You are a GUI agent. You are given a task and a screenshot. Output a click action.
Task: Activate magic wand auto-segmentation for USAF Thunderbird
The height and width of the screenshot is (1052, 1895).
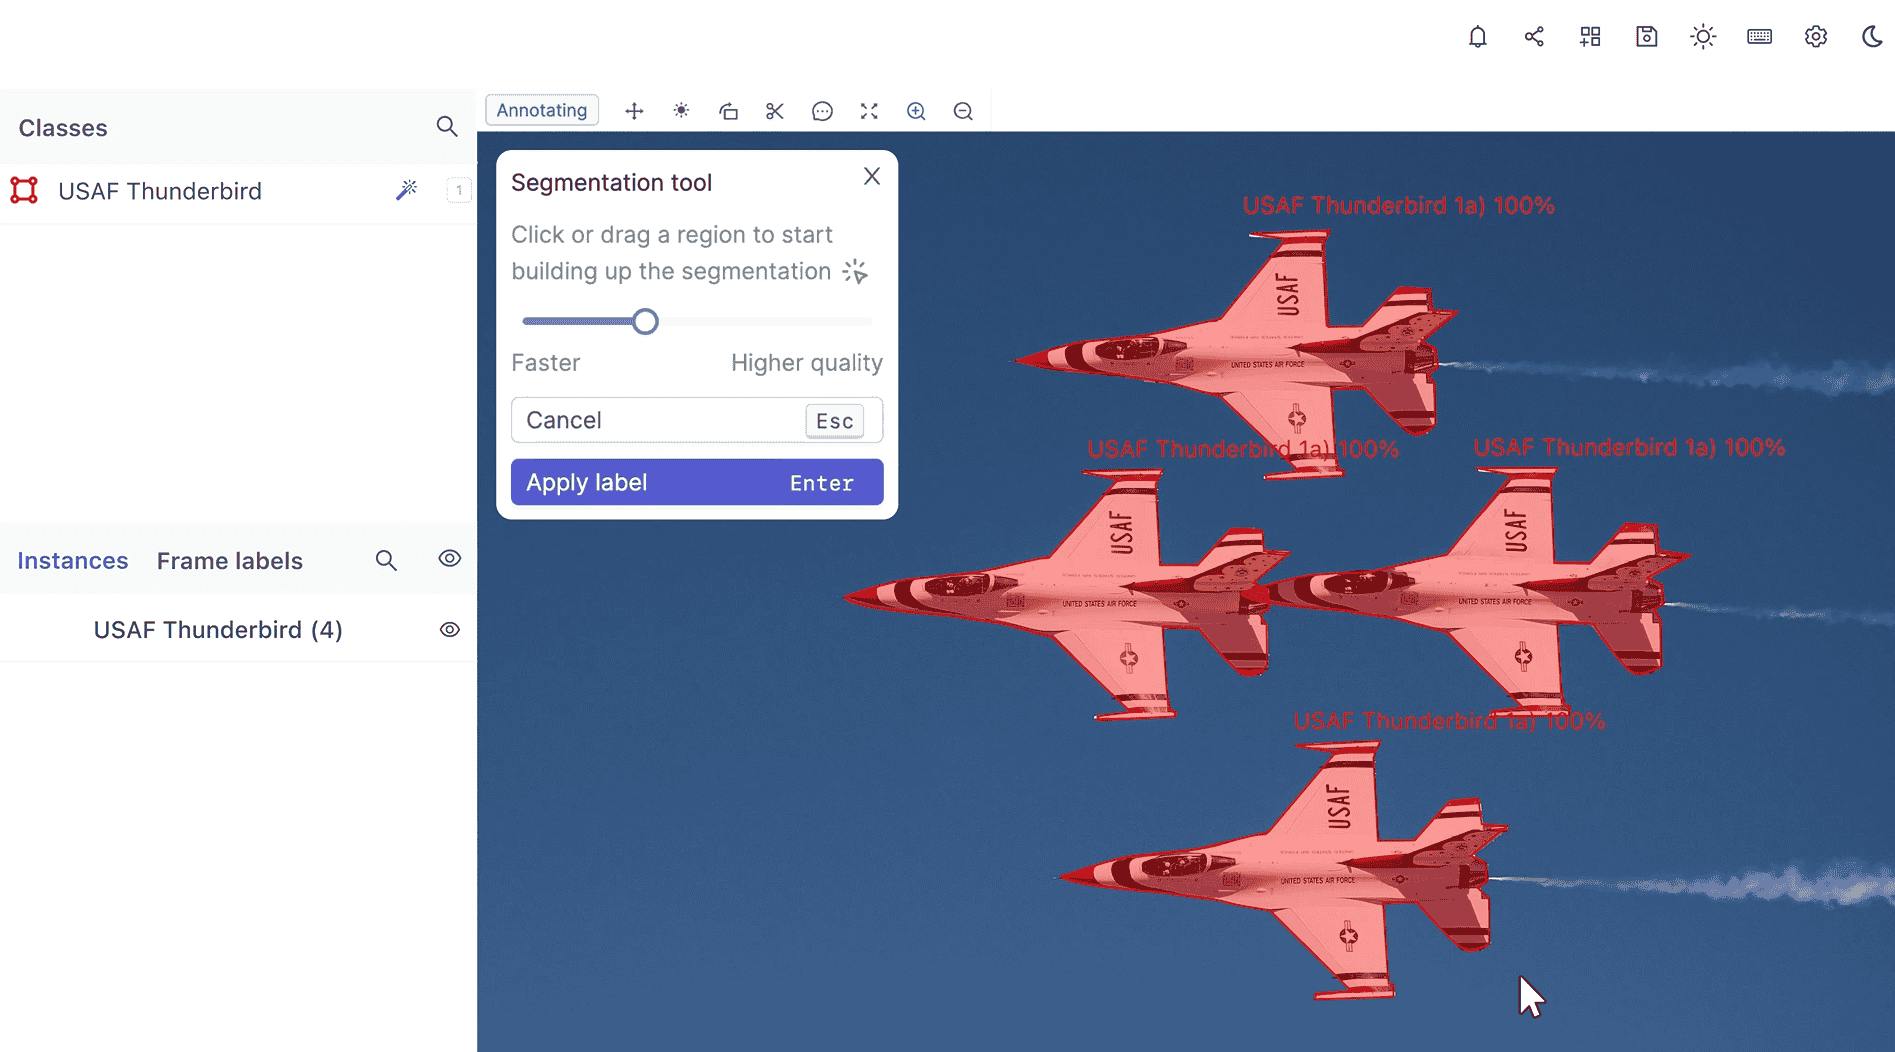click(x=406, y=190)
